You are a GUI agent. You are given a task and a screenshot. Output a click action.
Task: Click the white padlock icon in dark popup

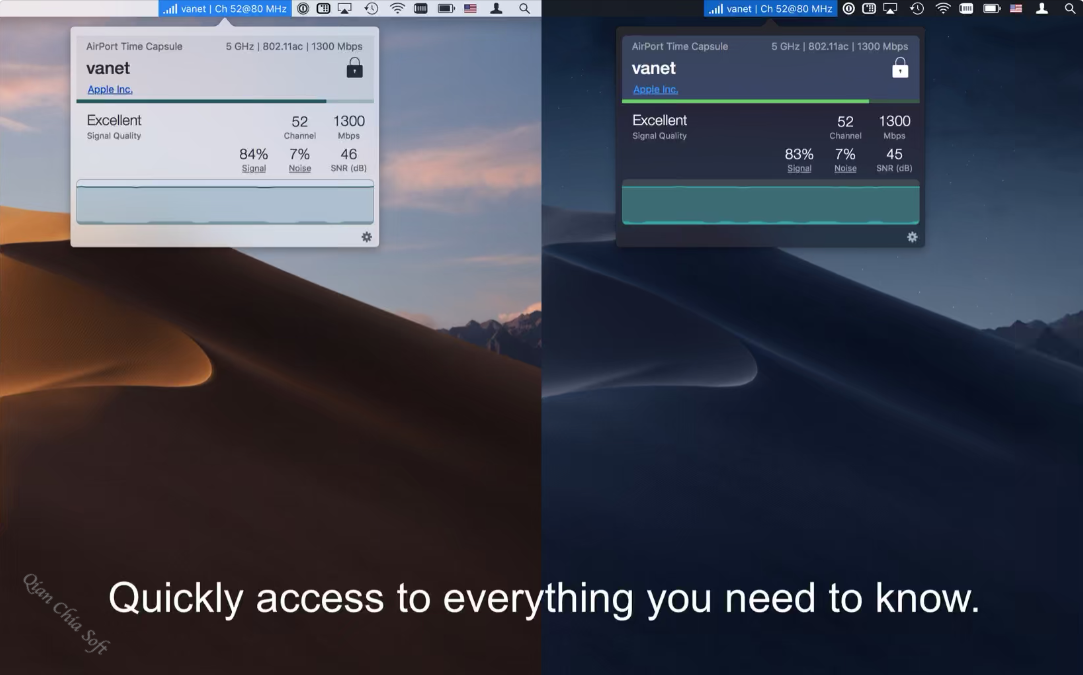click(900, 68)
